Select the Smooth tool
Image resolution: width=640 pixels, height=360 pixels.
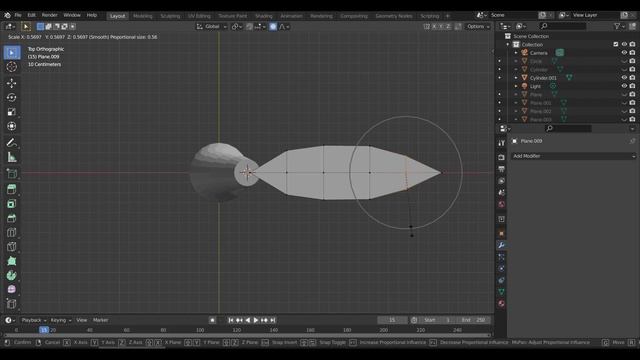(x=11, y=289)
